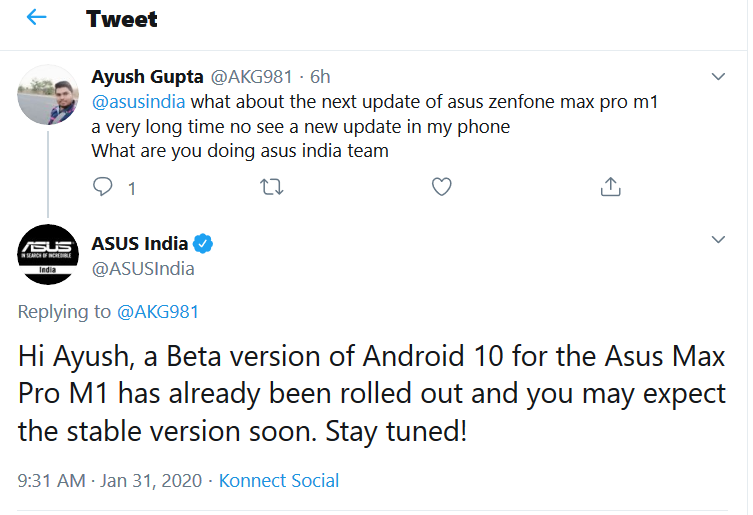
Task: Click the reply icon on Ayush's tweet
Action: (102, 186)
